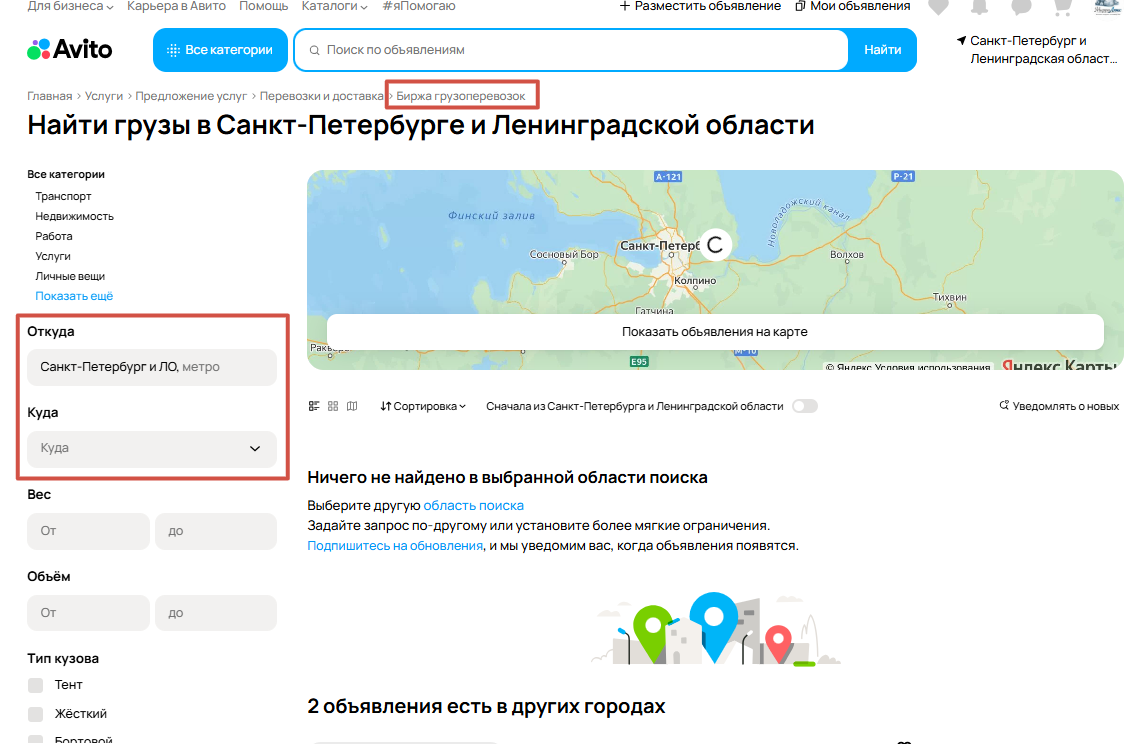This screenshot has height=744, width=1130.
Task: Open the #яПомогаю menu item
Action: [x=419, y=6]
